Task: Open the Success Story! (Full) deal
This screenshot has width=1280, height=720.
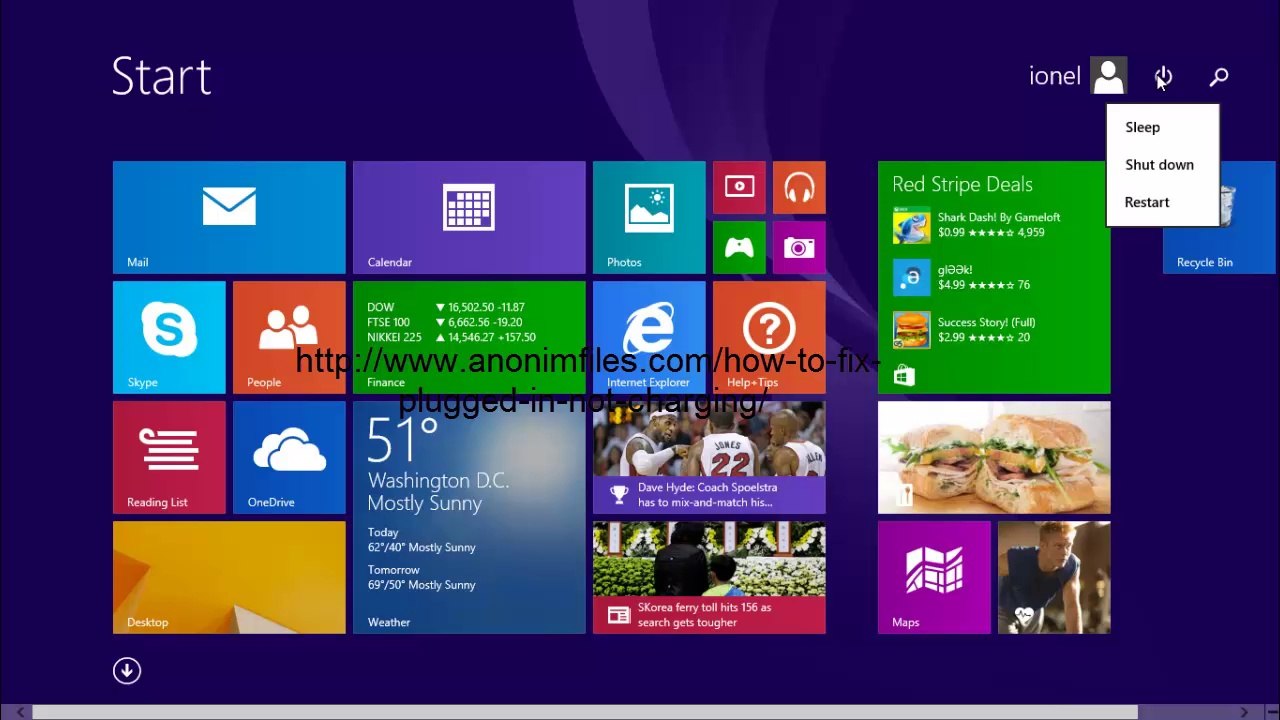Action: pos(965,330)
